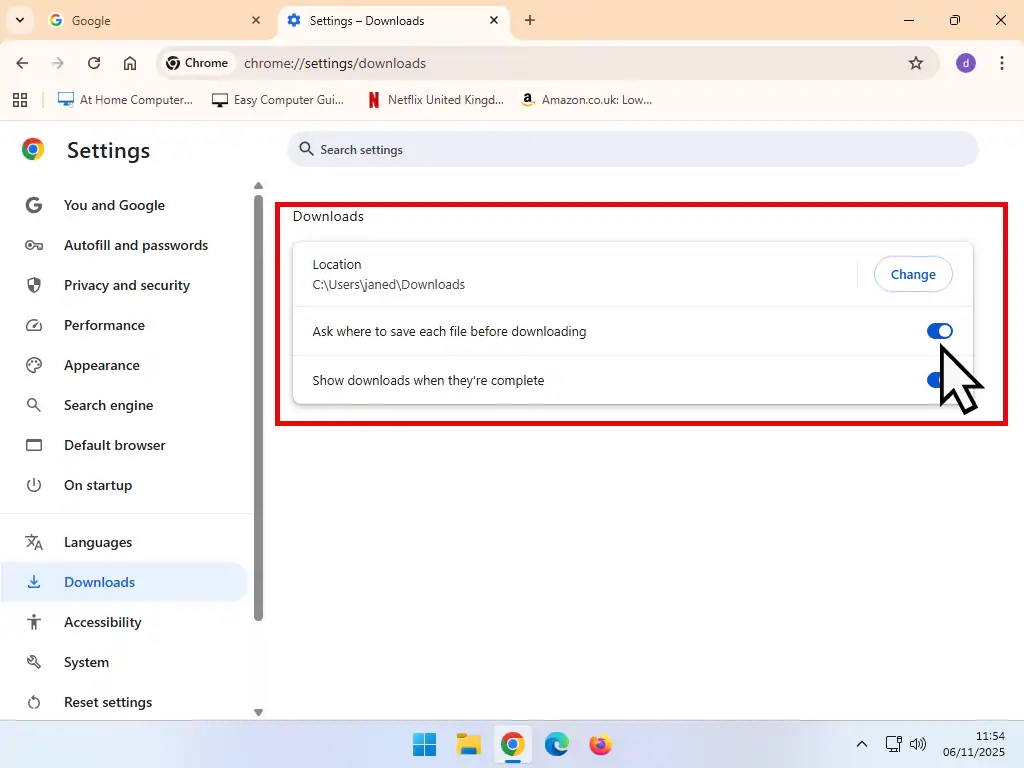Launch Firefox from the taskbar
This screenshot has height=768, width=1024.
pyautogui.click(x=600, y=744)
